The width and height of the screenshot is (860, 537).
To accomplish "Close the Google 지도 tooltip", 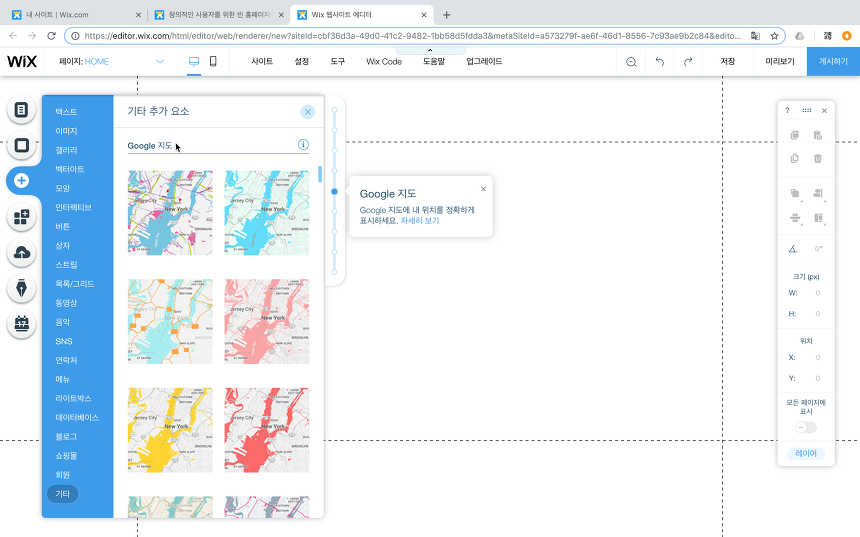I will point(483,189).
